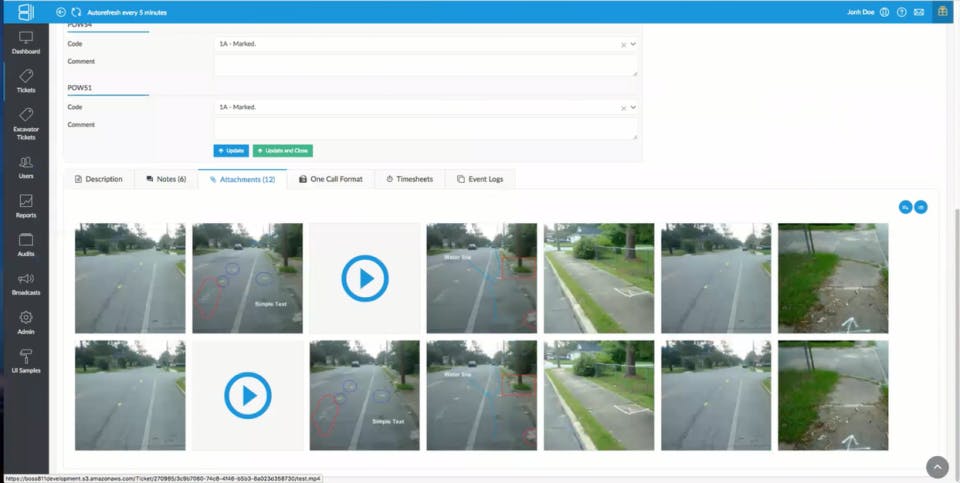Open Broadcasts megaphone icon
Image resolution: width=960 pixels, height=483 pixels.
(26, 279)
